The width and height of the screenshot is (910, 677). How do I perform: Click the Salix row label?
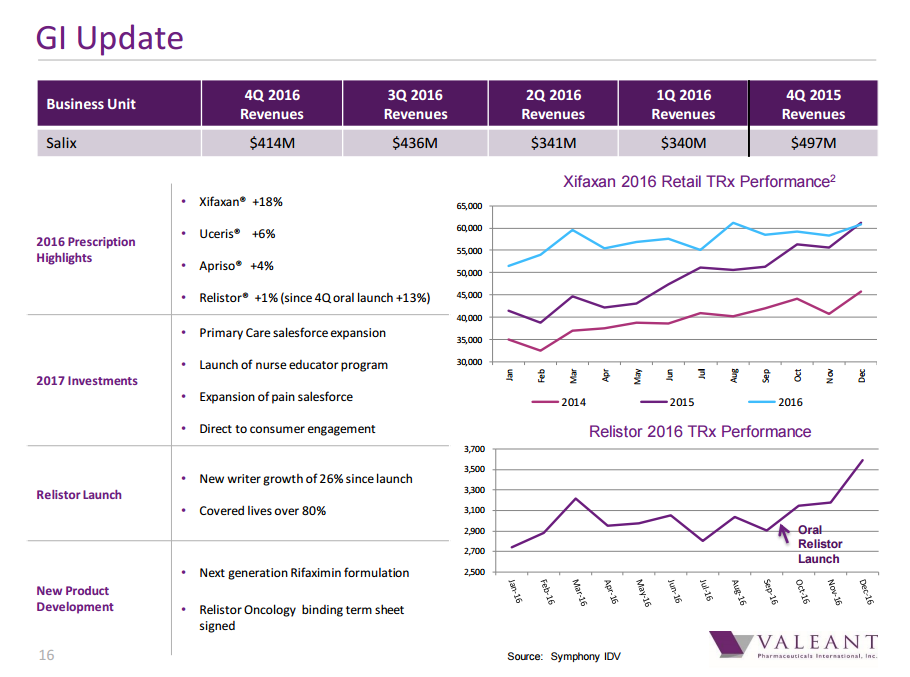(x=62, y=143)
